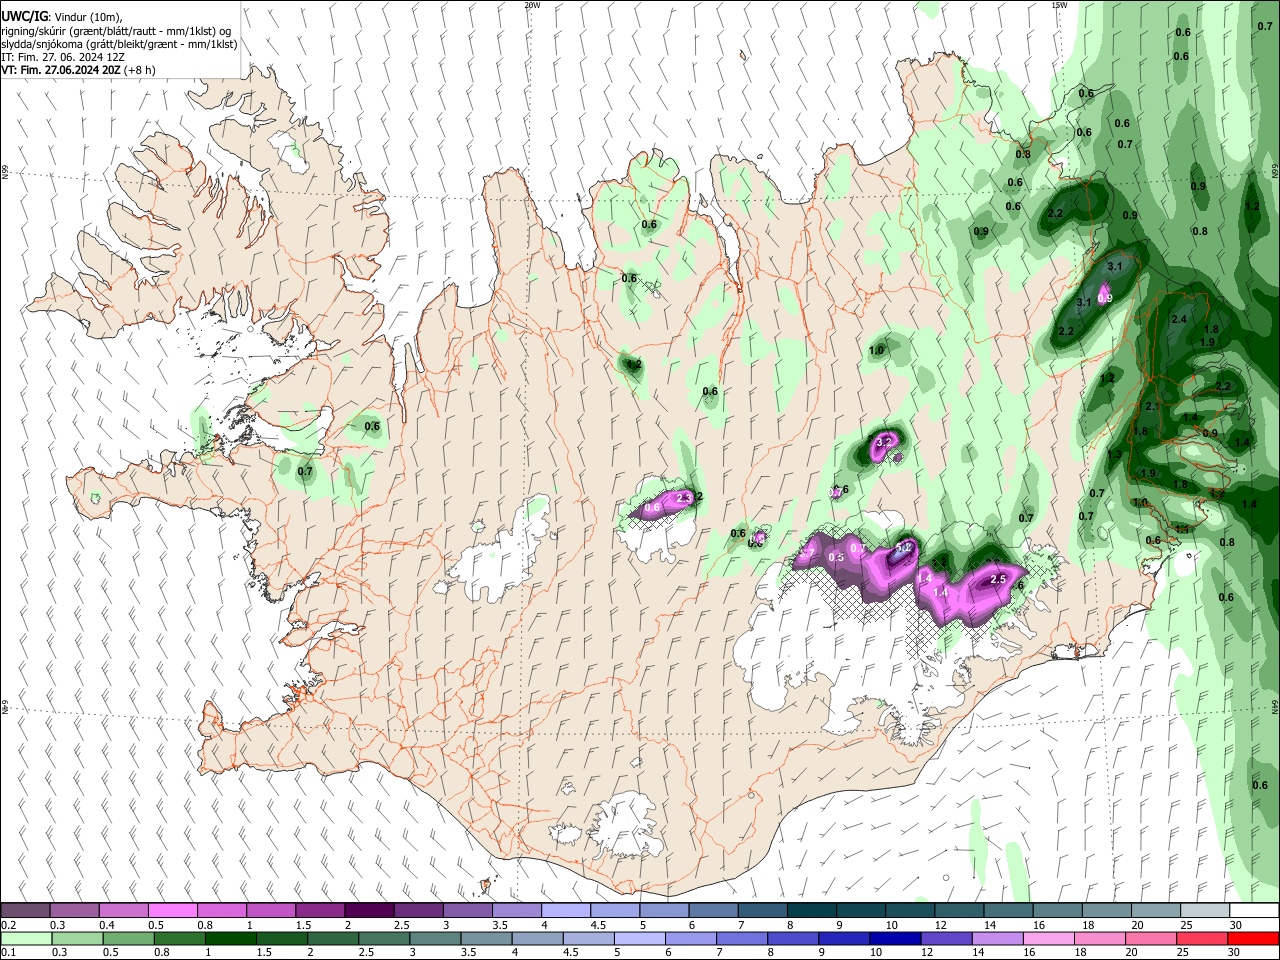The width and height of the screenshot is (1280, 960).
Task: Pick the lower legend swatch between 2.5 and 3
Action: [x=383, y=938]
